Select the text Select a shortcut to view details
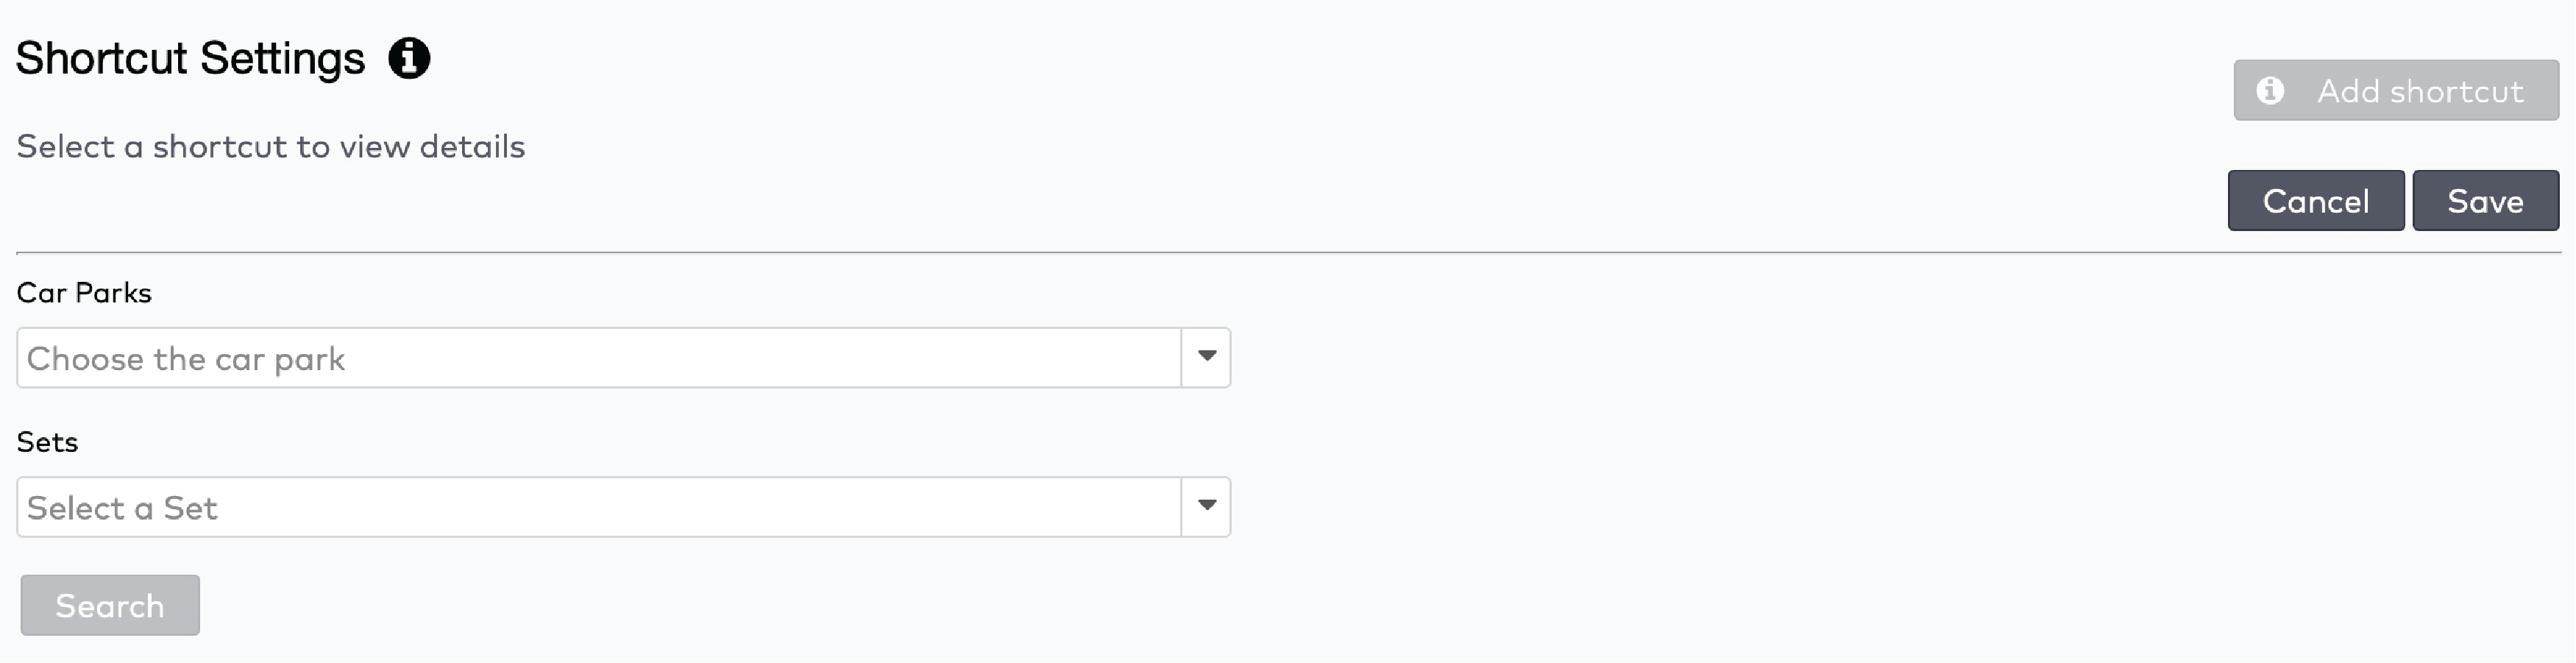 click(269, 146)
